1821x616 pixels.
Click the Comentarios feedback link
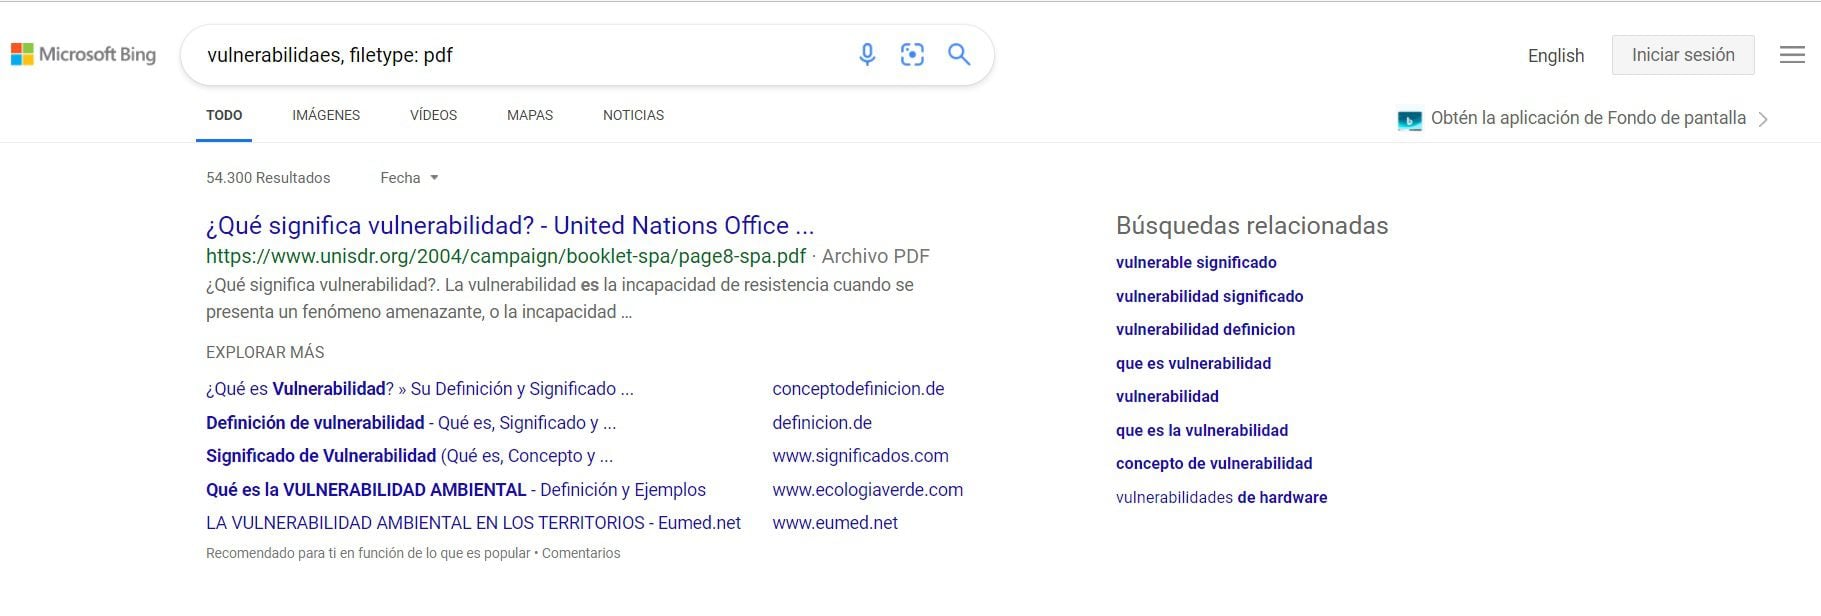pyautogui.click(x=581, y=553)
